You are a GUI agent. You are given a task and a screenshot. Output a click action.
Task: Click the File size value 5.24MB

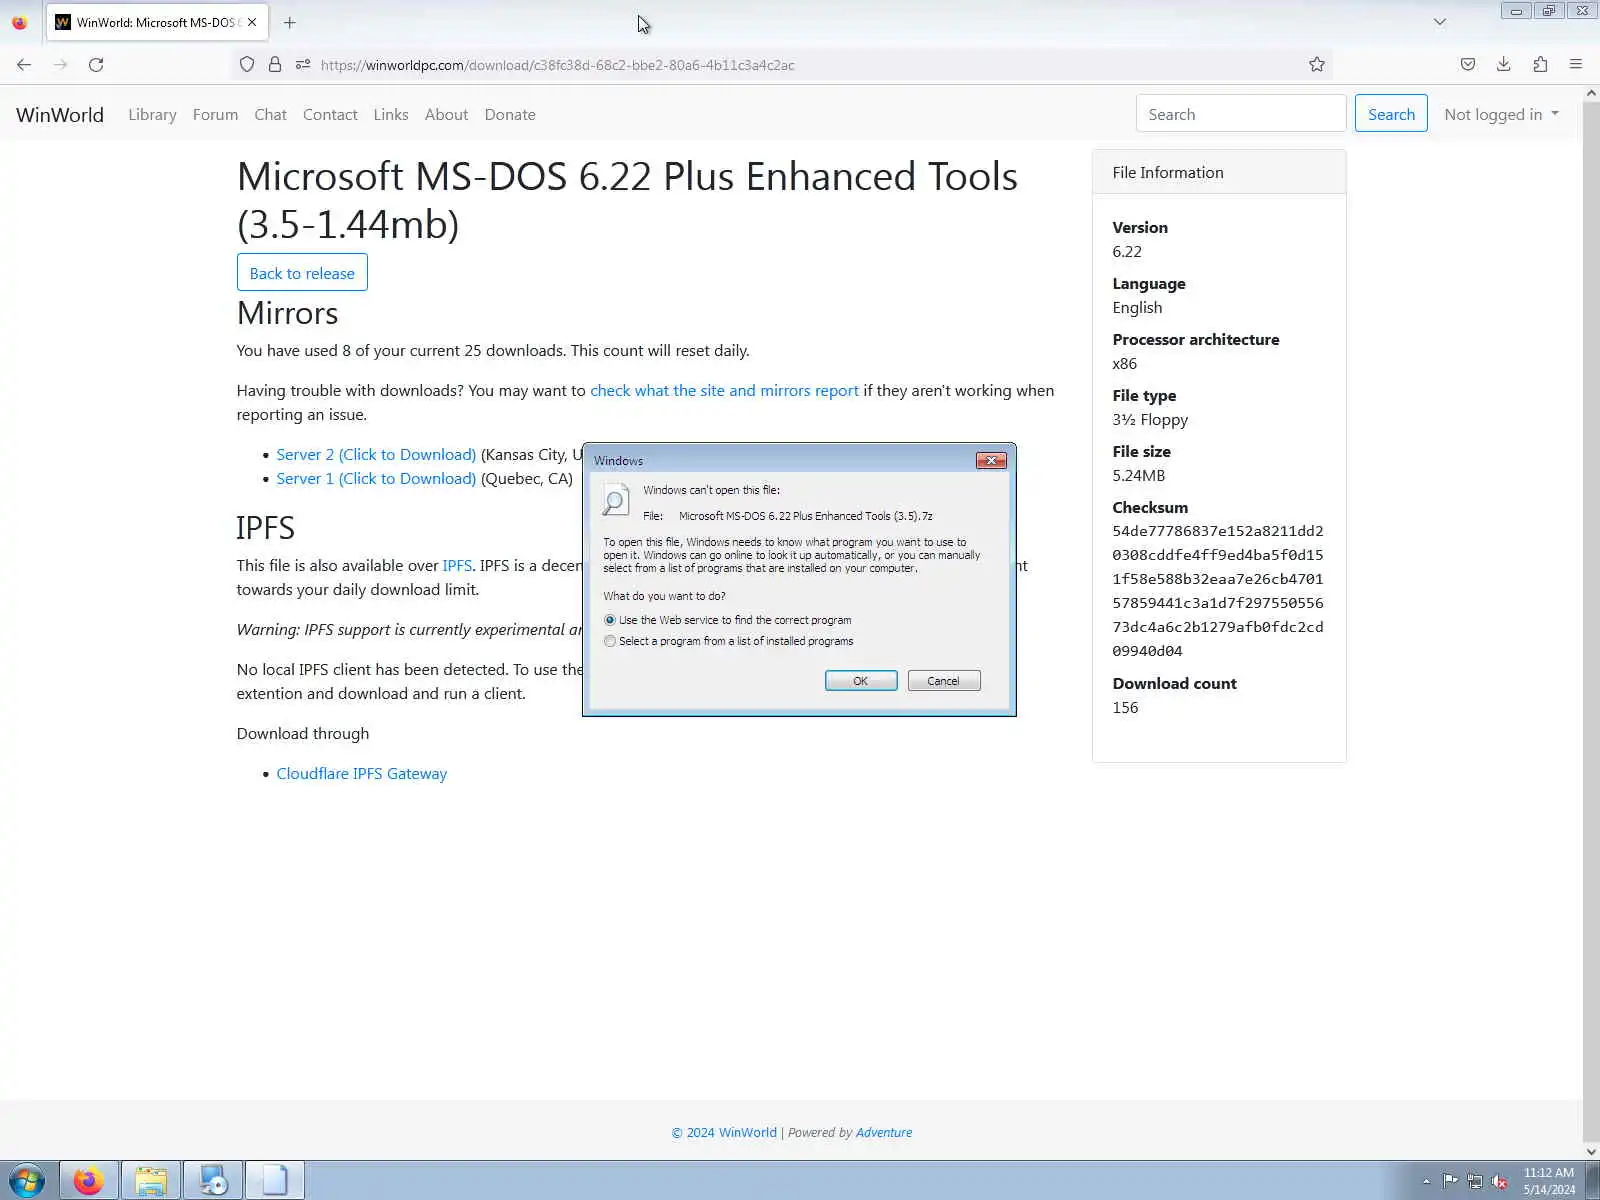[x=1138, y=476]
